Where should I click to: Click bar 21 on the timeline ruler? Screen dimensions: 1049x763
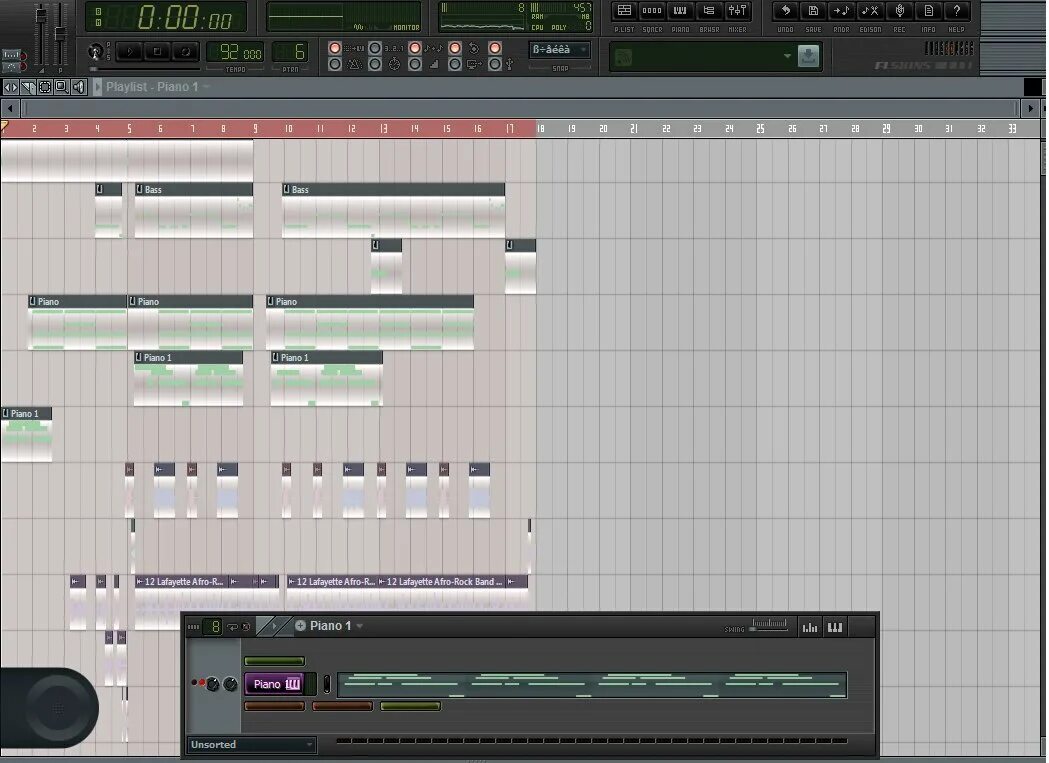point(634,129)
